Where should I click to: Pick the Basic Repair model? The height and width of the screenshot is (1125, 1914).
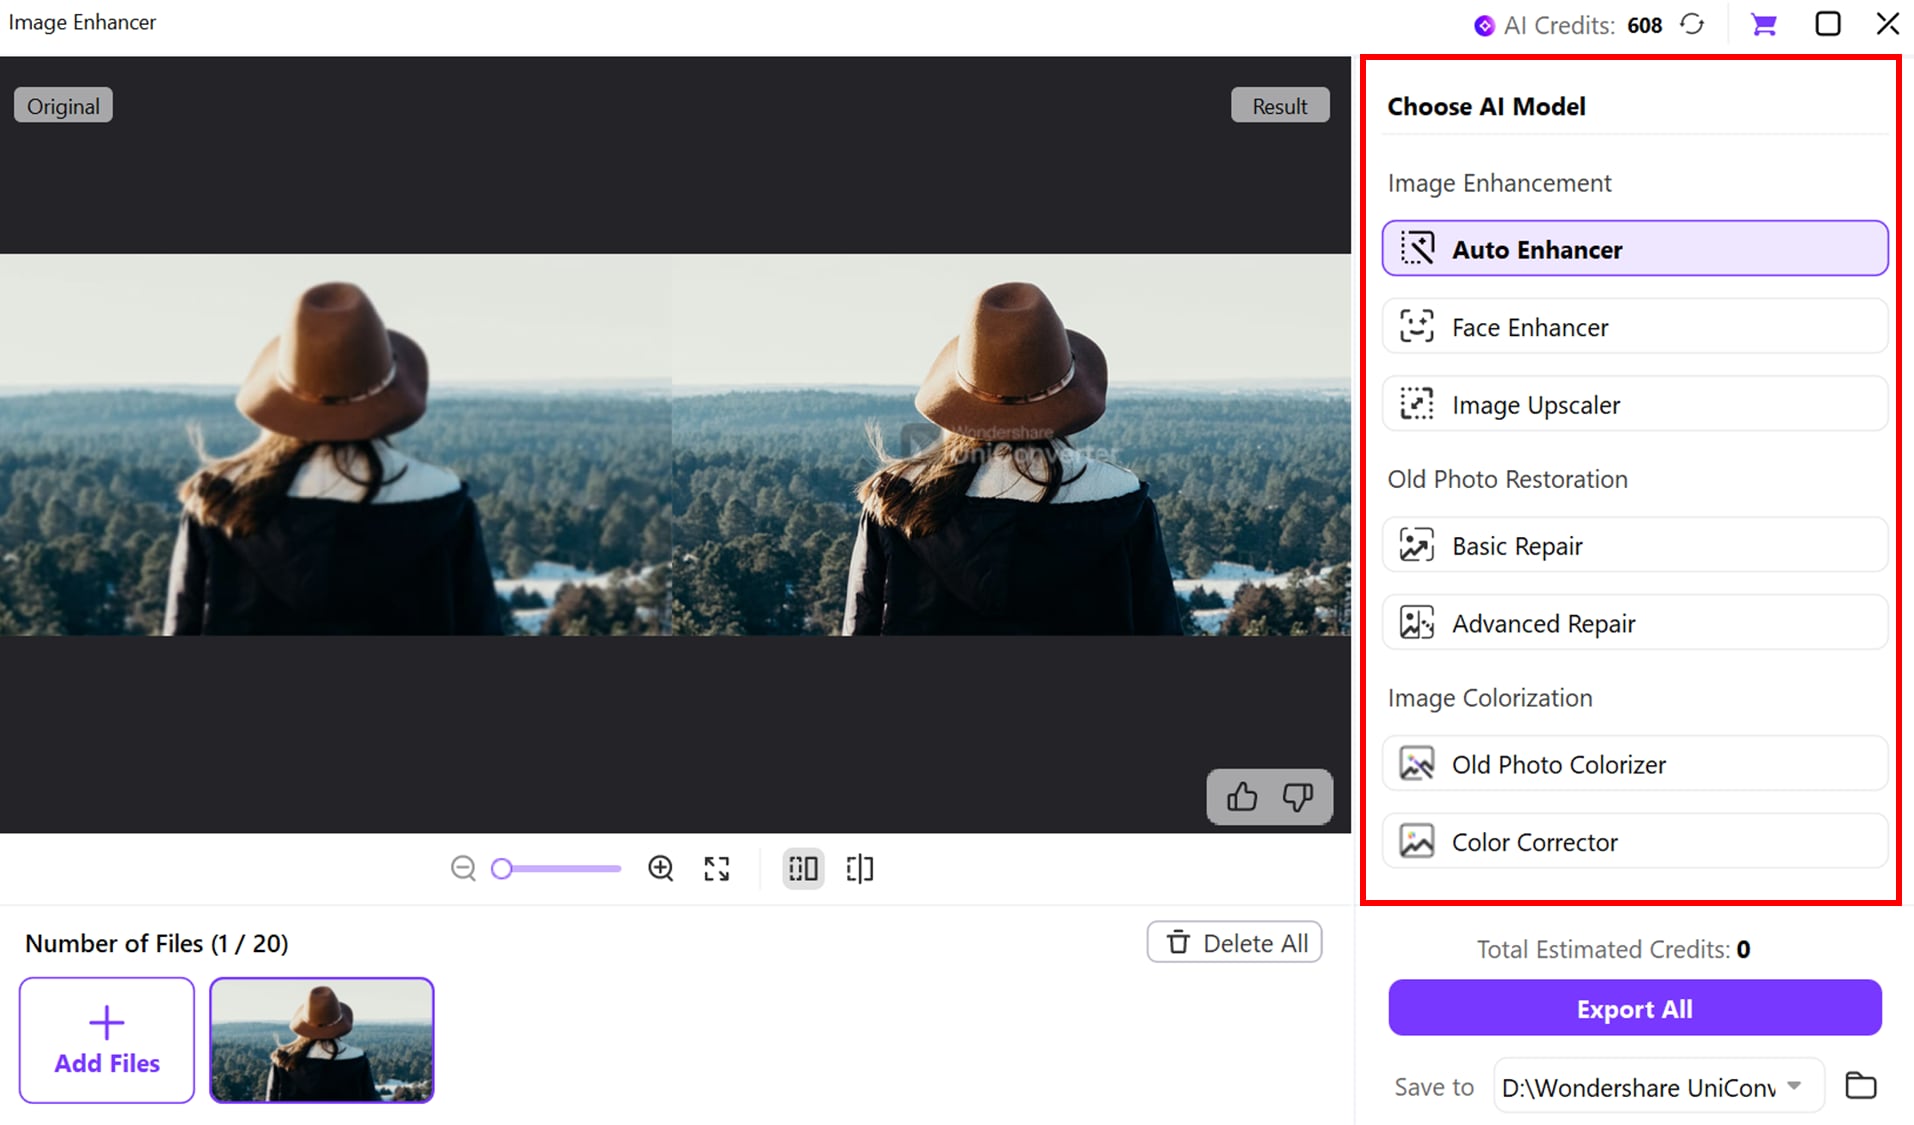click(x=1635, y=546)
